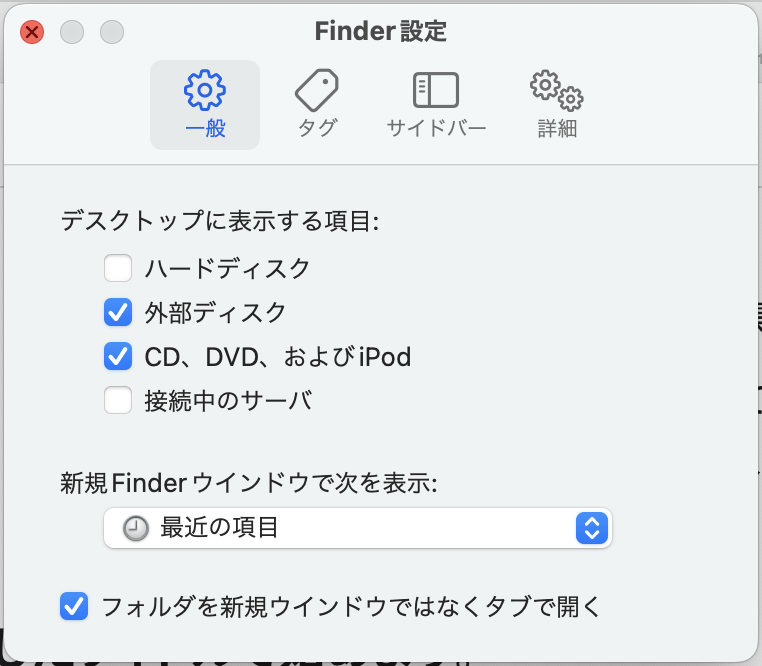This screenshot has height=666, width=762.
Task: Select the 一般 tab label
Action: pos(205,129)
